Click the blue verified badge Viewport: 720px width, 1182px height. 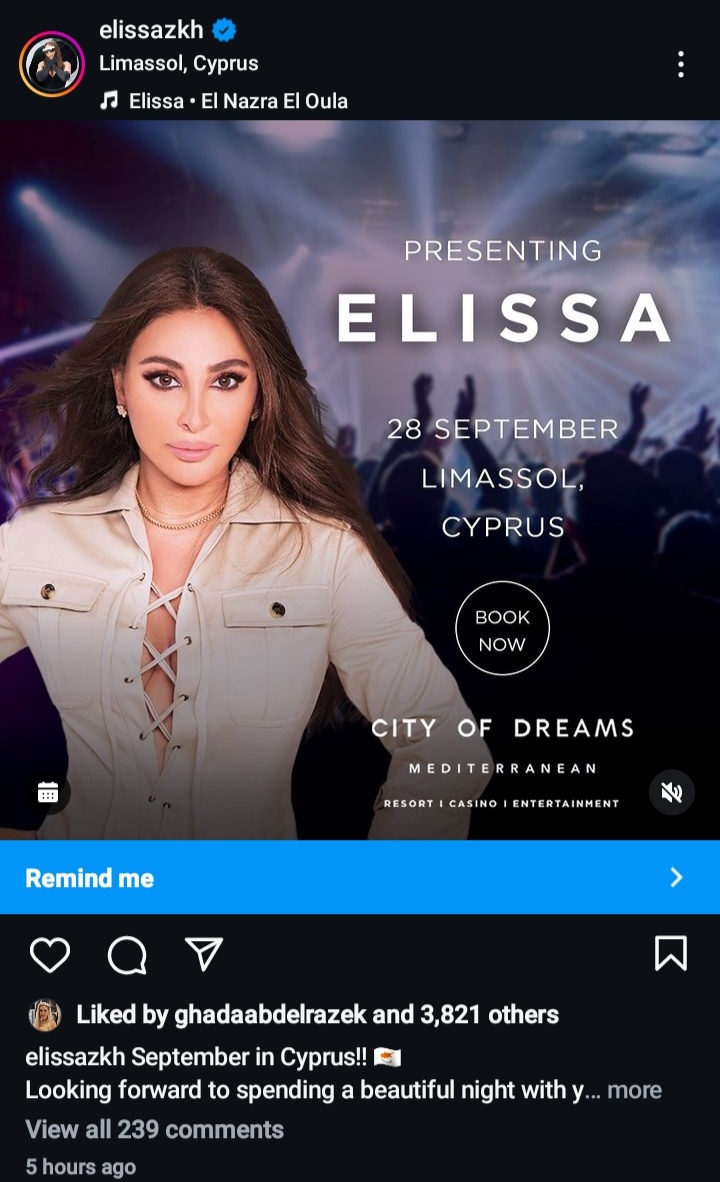coord(224,30)
